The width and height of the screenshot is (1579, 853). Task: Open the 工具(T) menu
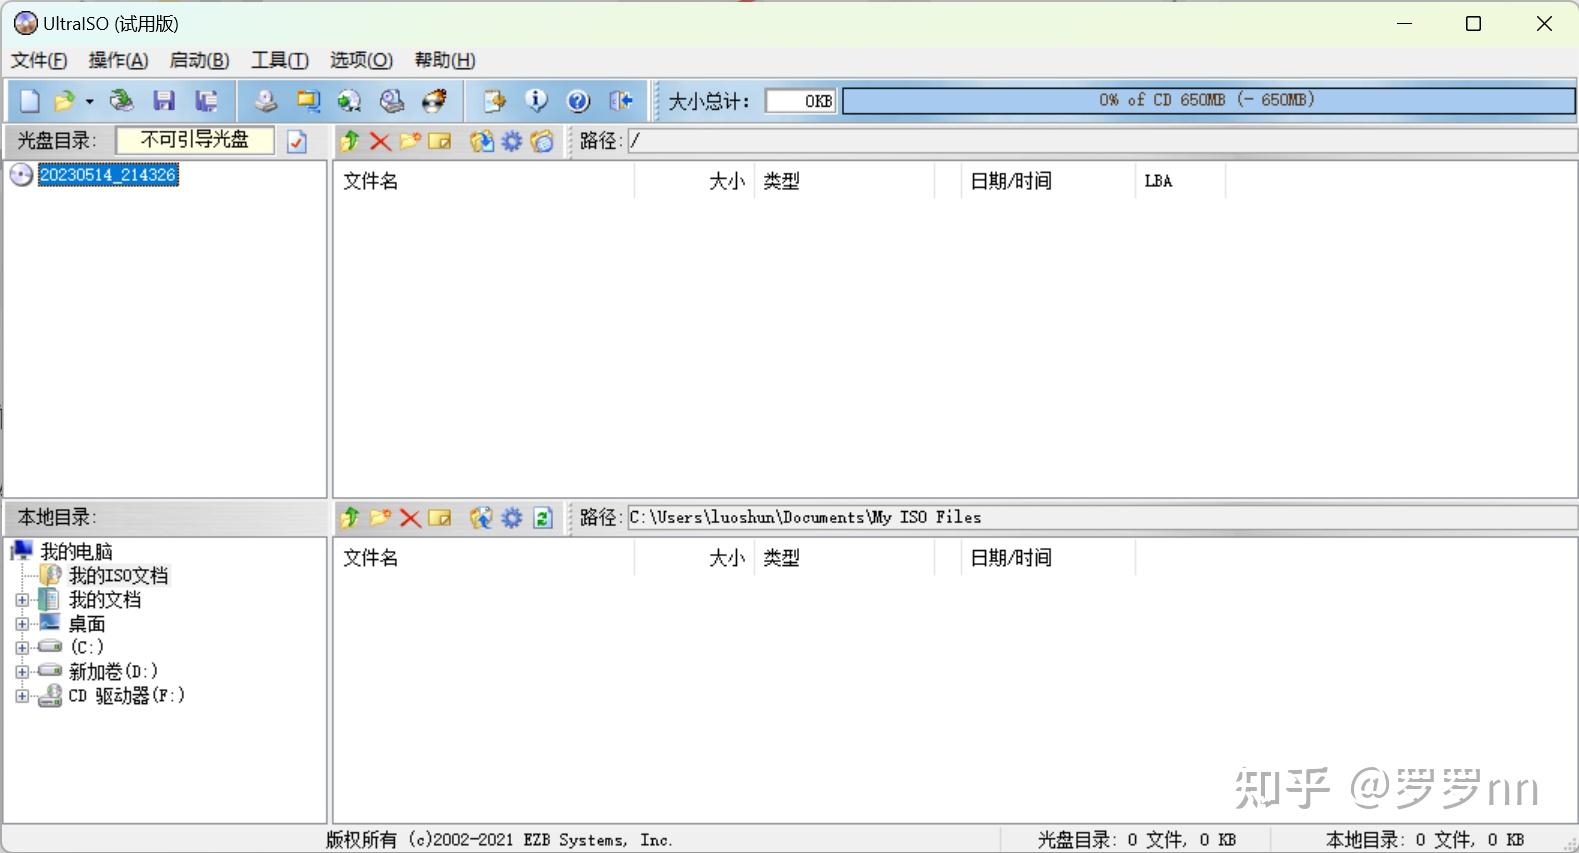point(280,60)
